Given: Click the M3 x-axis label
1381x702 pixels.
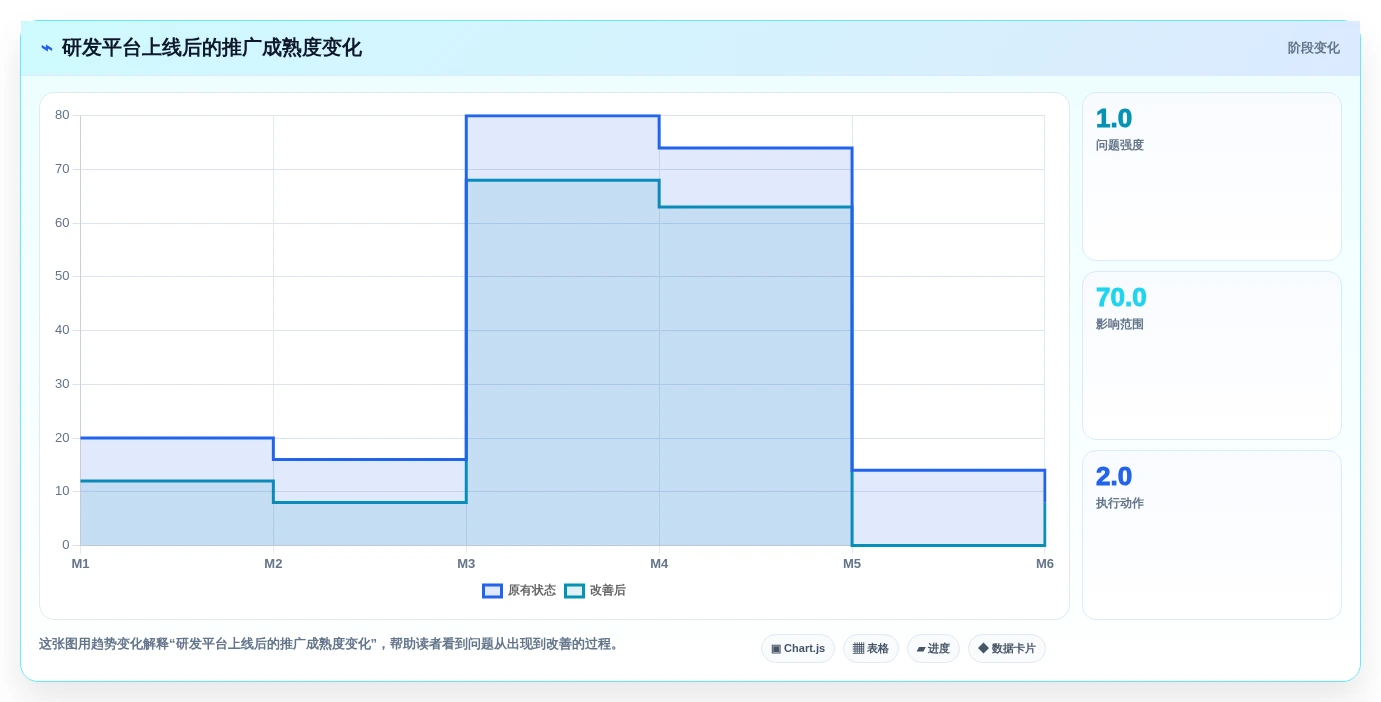Looking at the screenshot, I should tap(466, 564).
